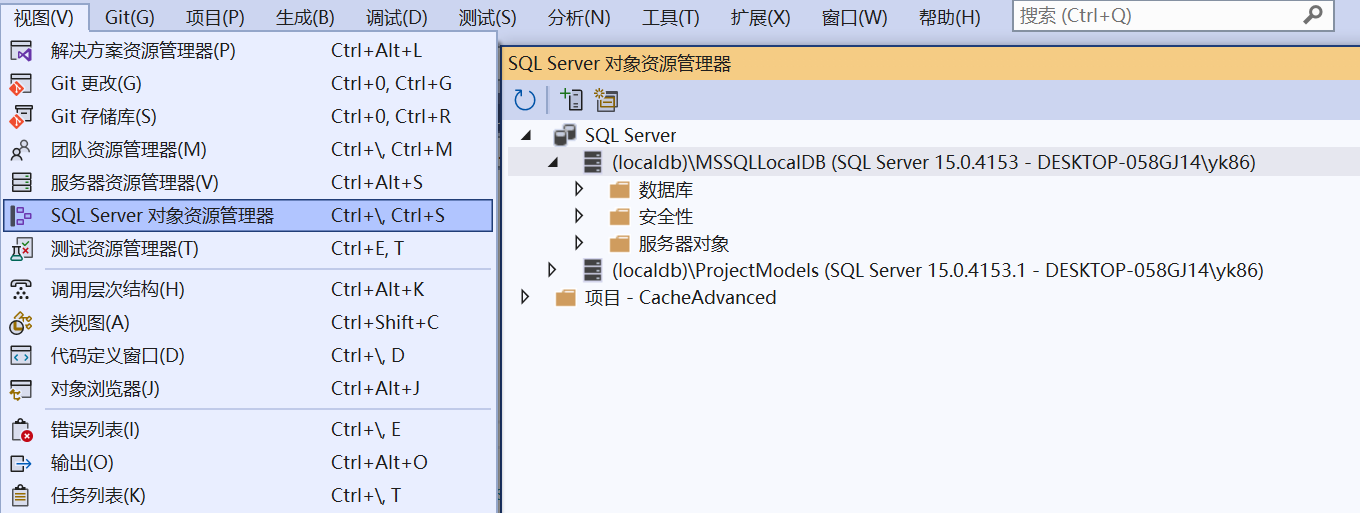Choose 任务列表(K) menu entry
This screenshot has width=1360, height=513.
(248, 495)
